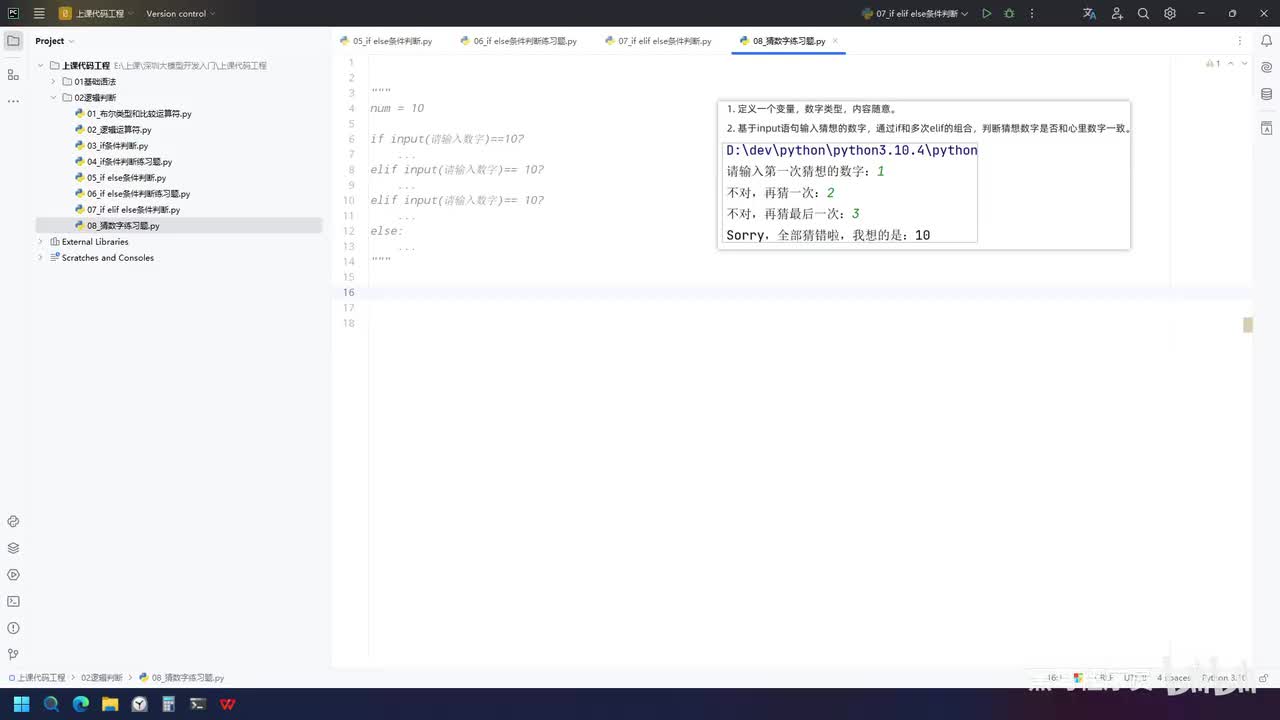Viewport: 1280px width, 720px height.
Task: Open the tool window icon below Database
Action: pos(1267,128)
